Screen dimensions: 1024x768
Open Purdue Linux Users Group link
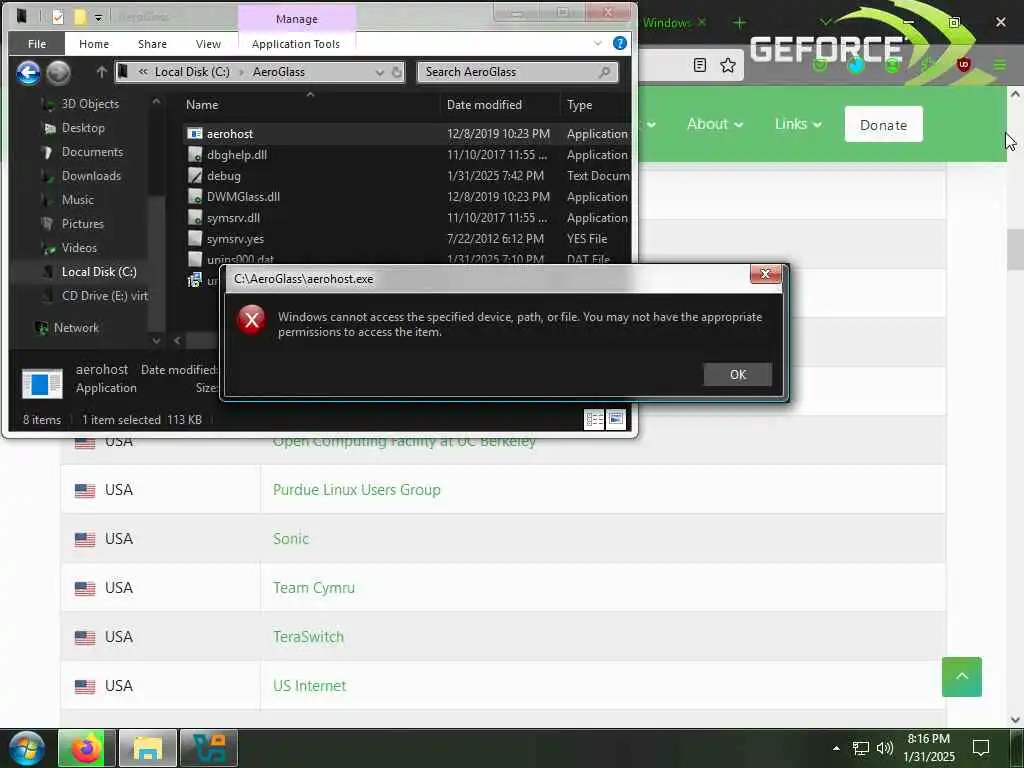coord(357,490)
